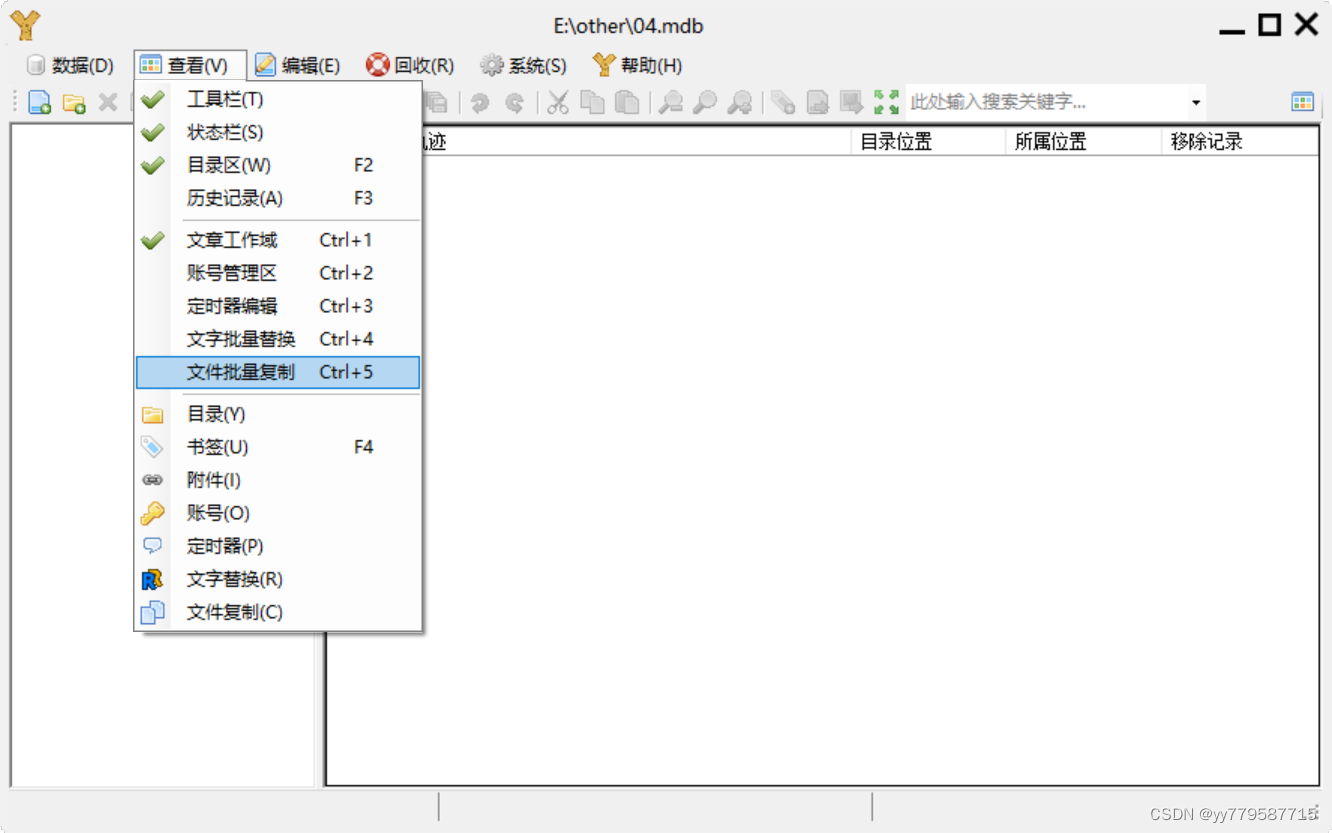Viewport: 1332px width, 833px height.
Task: Open 目录(Y) with folder icon
Action: 278,414
